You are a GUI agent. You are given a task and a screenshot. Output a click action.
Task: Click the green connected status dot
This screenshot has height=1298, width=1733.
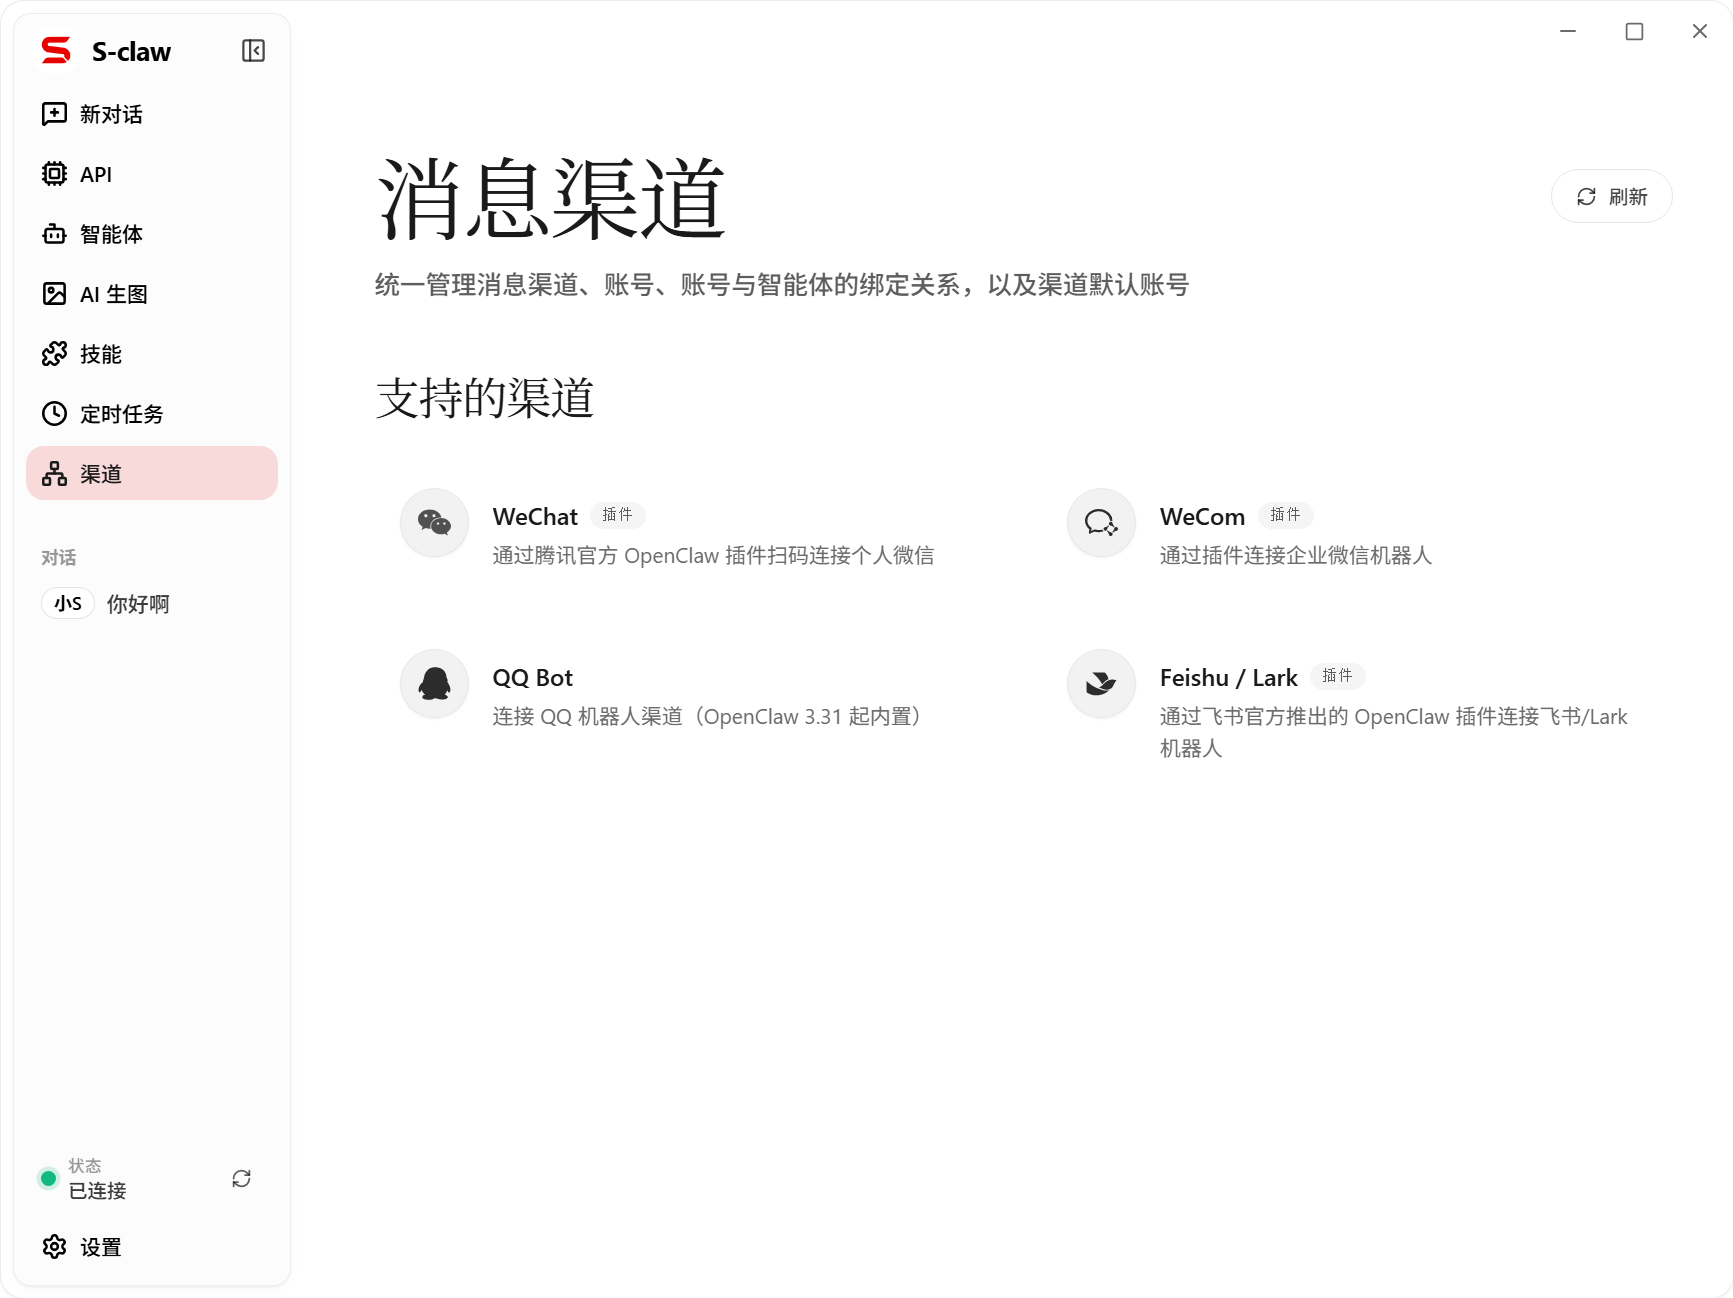tap(48, 1178)
